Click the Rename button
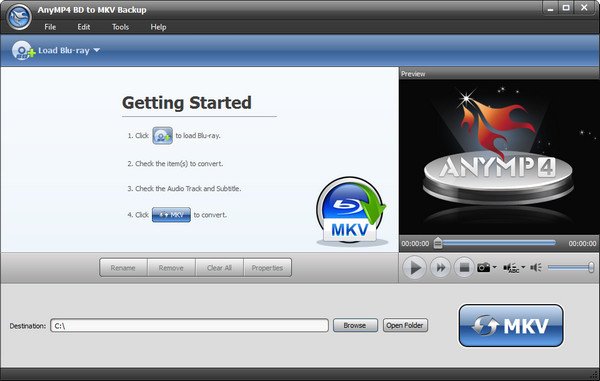The image size is (600, 381). (123, 268)
